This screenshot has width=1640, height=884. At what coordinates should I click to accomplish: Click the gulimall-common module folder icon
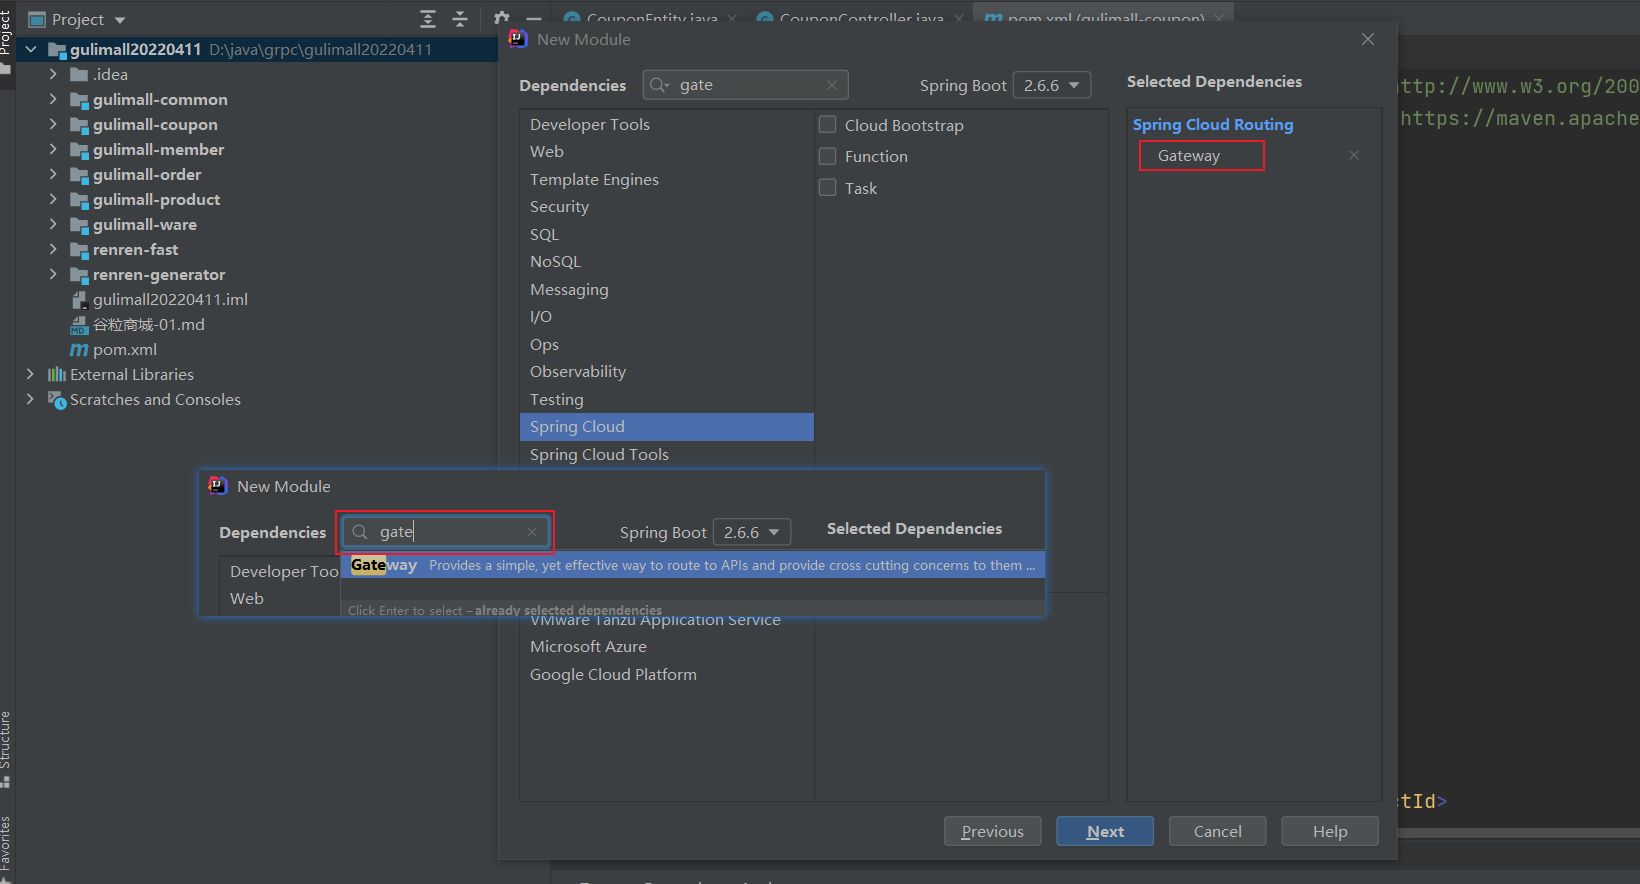tap(80, 100)
